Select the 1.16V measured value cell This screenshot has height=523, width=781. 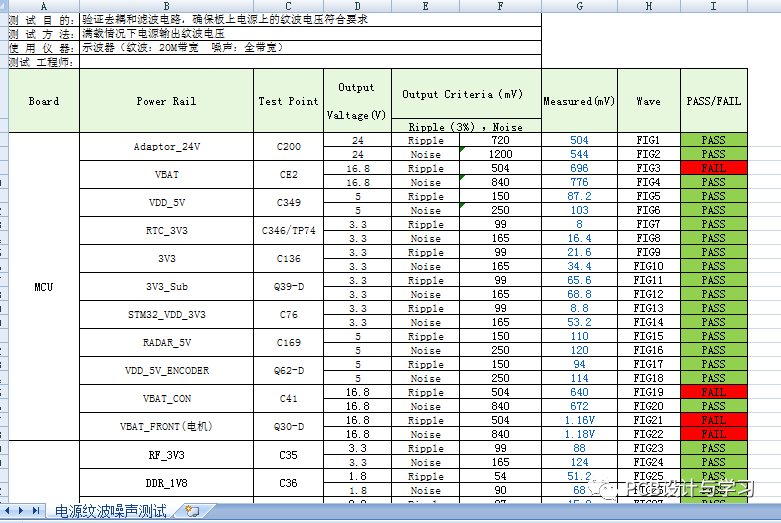(x=579, y=420)
